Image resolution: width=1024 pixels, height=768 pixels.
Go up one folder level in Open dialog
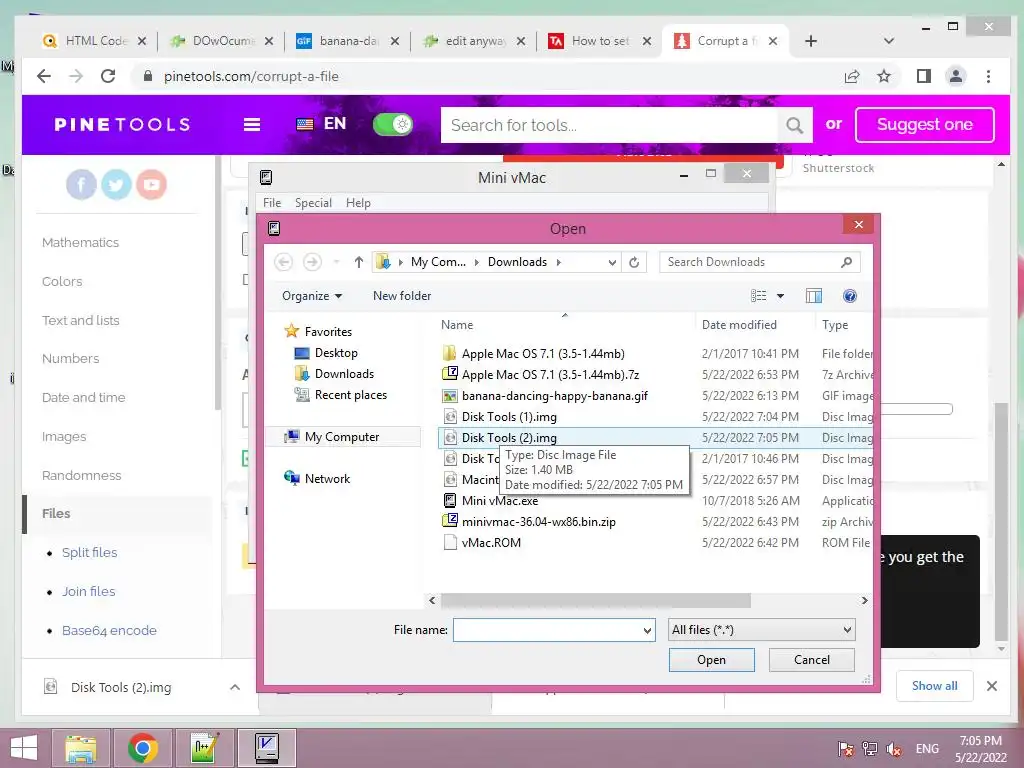[359, 263]
